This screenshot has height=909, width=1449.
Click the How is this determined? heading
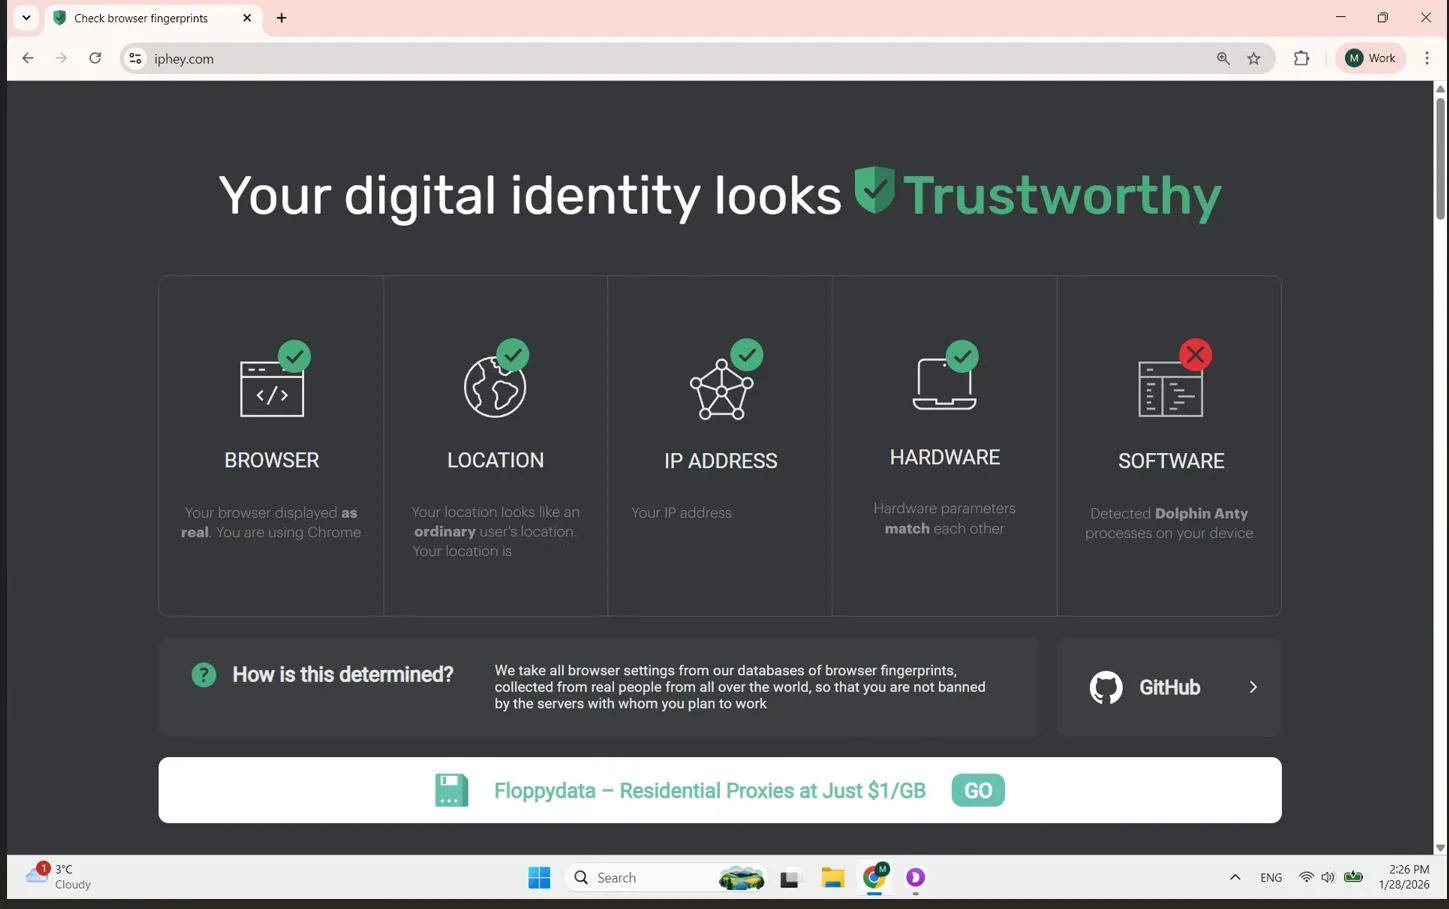coord(343,675)
